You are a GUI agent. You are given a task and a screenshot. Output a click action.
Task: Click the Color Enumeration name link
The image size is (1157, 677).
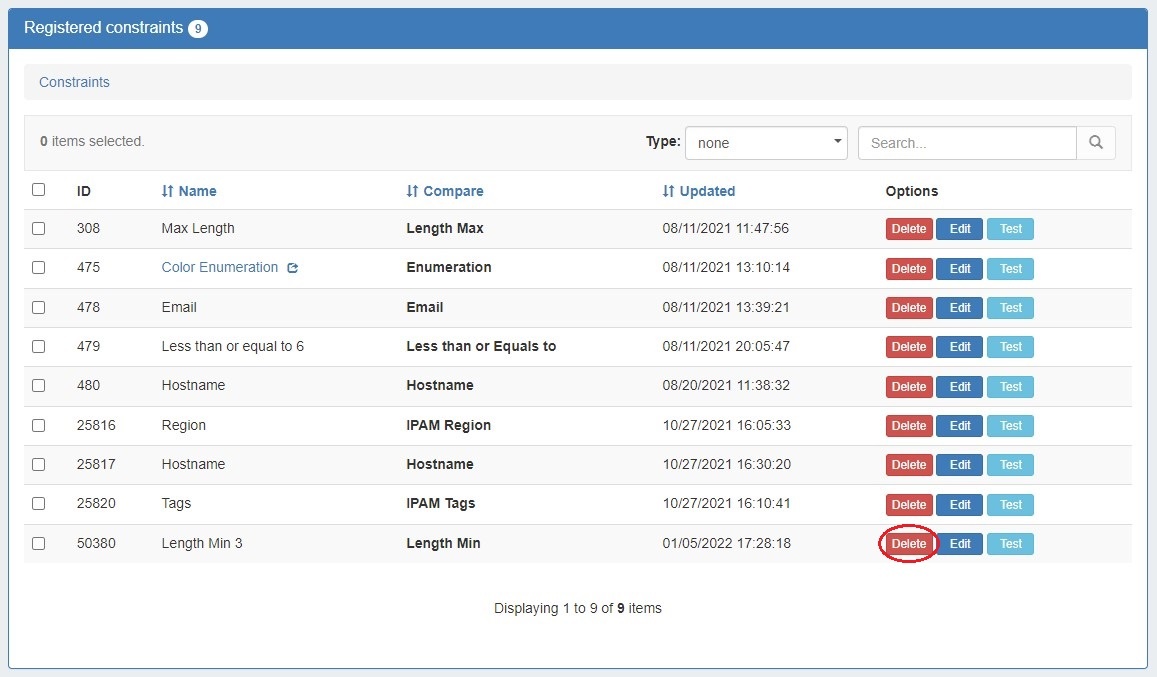tap(220, 267)
